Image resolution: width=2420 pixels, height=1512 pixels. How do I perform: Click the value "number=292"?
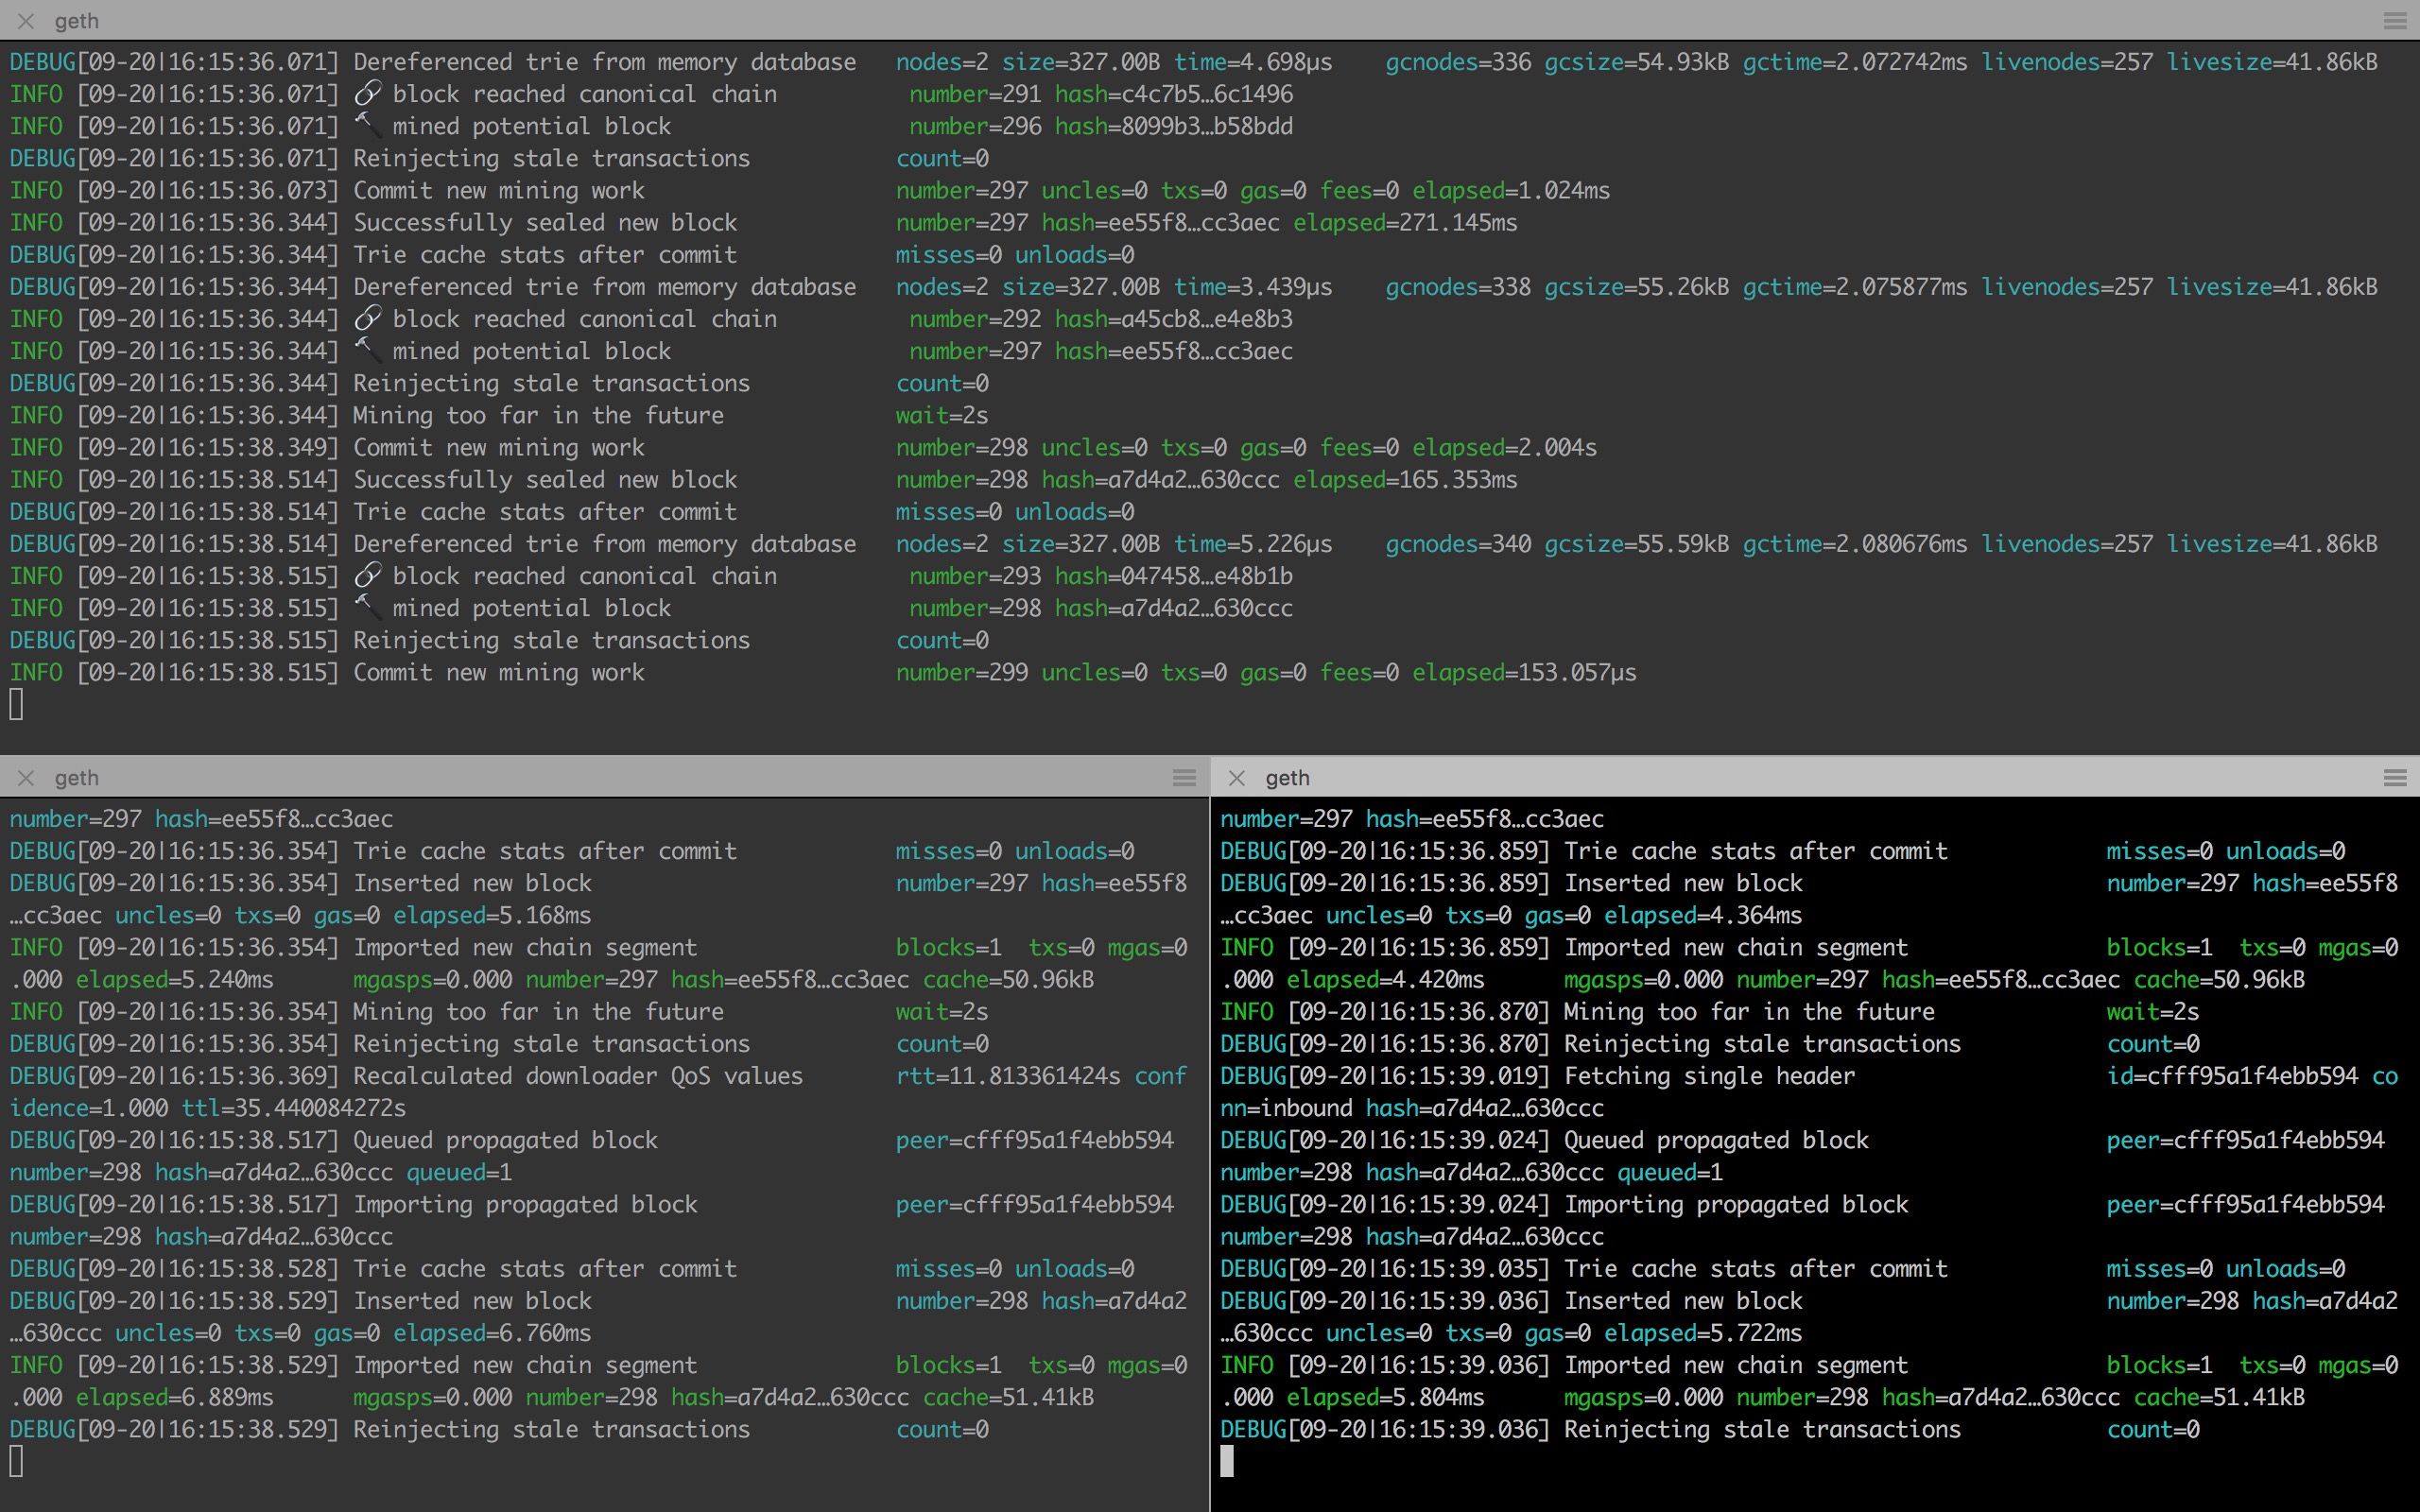pyautogui.click(x=975, y=319)
